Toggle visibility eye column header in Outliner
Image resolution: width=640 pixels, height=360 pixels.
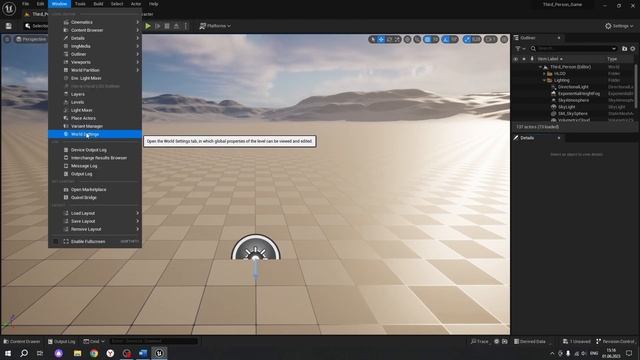[x=516, y=59]
